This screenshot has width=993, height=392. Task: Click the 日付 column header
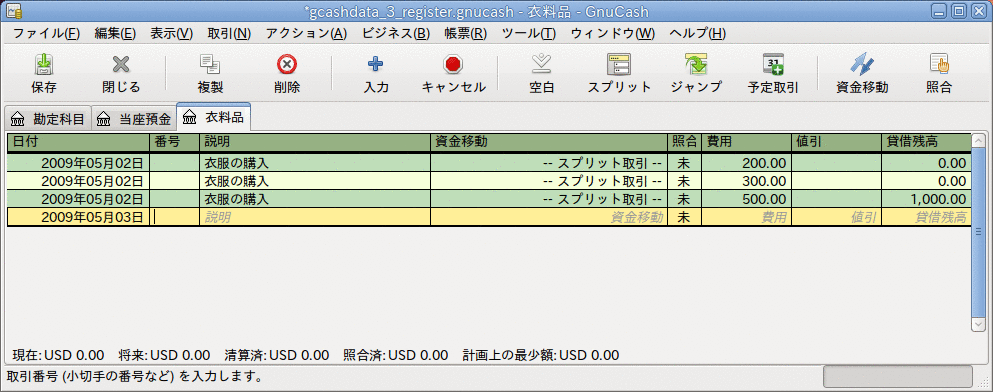pyautogui.click(x=79, y=142)
